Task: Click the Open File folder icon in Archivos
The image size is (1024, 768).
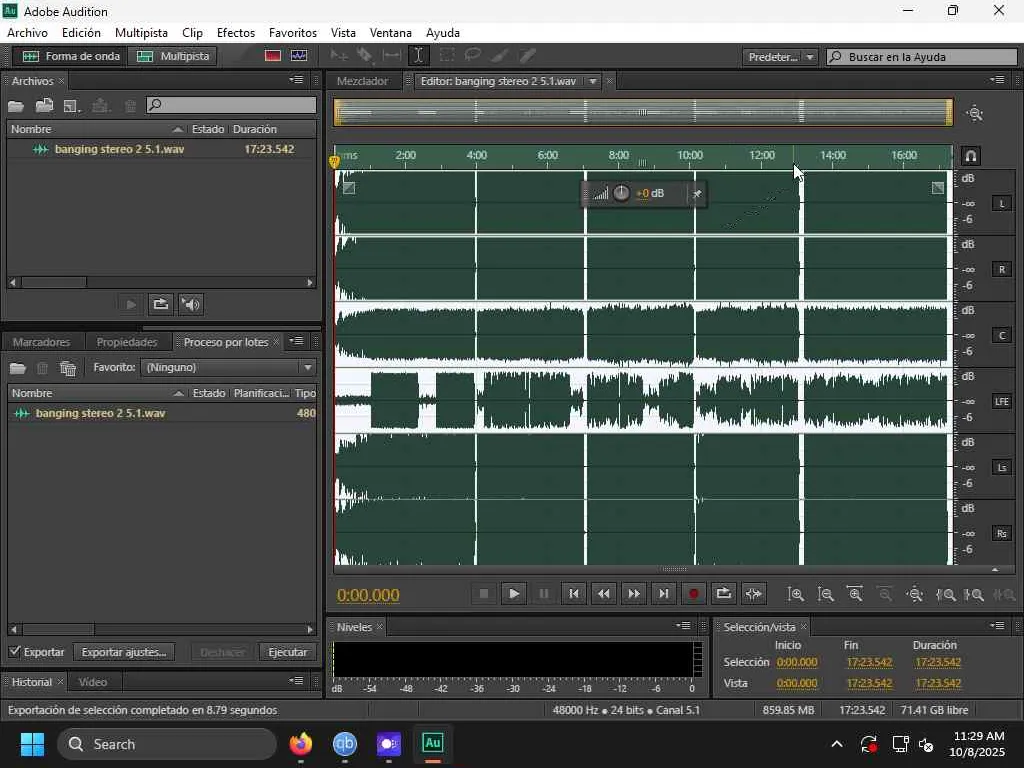Action: (17, 106)
